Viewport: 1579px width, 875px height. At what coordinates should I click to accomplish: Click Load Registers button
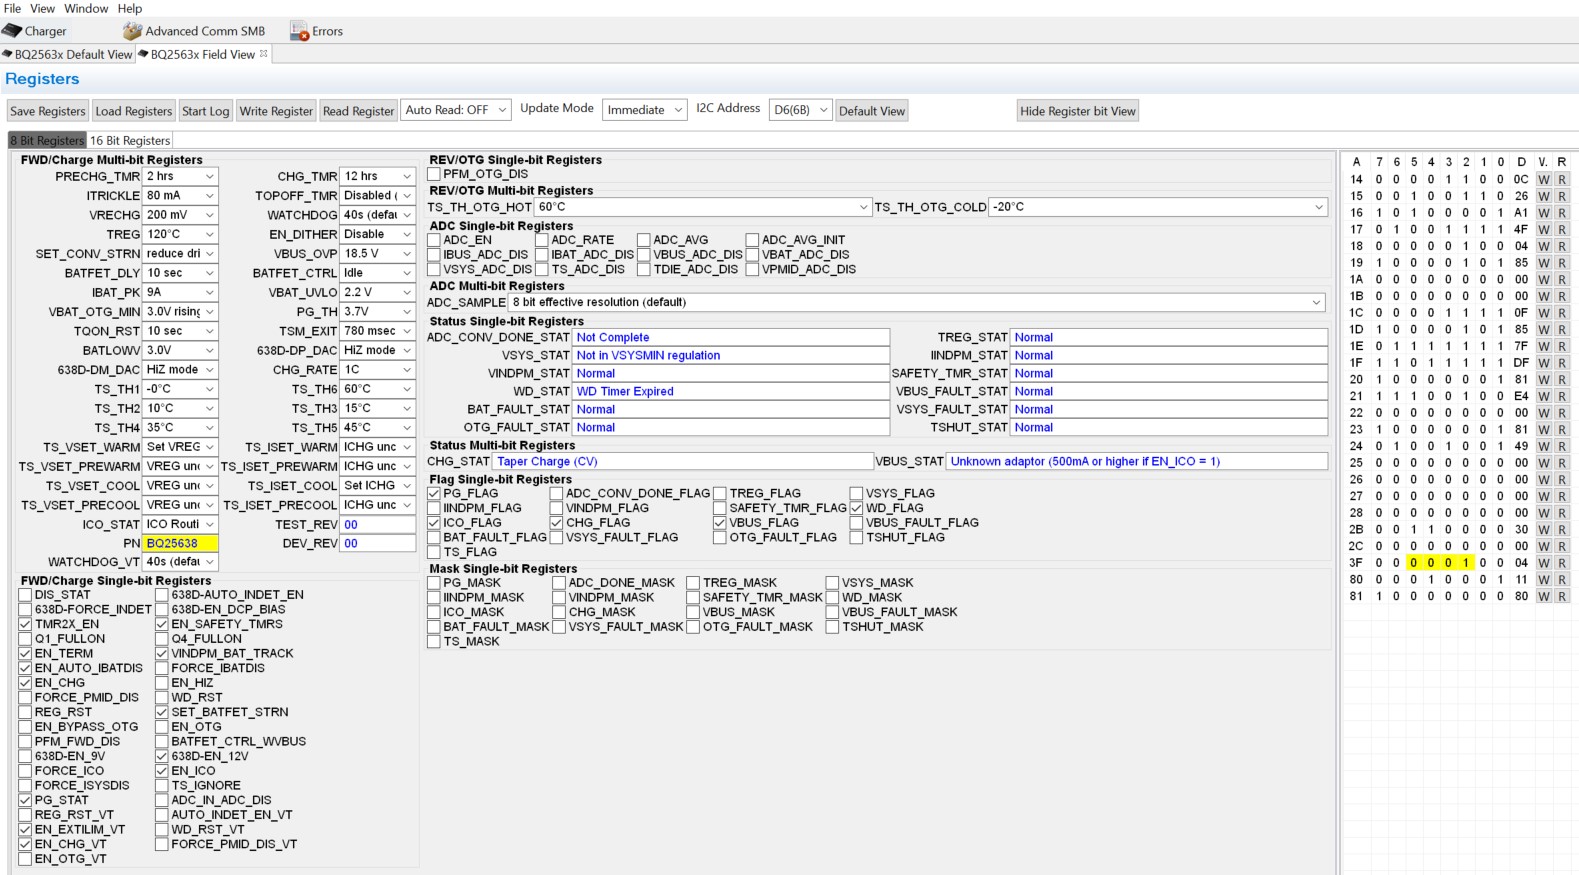[x=134, y=111]
